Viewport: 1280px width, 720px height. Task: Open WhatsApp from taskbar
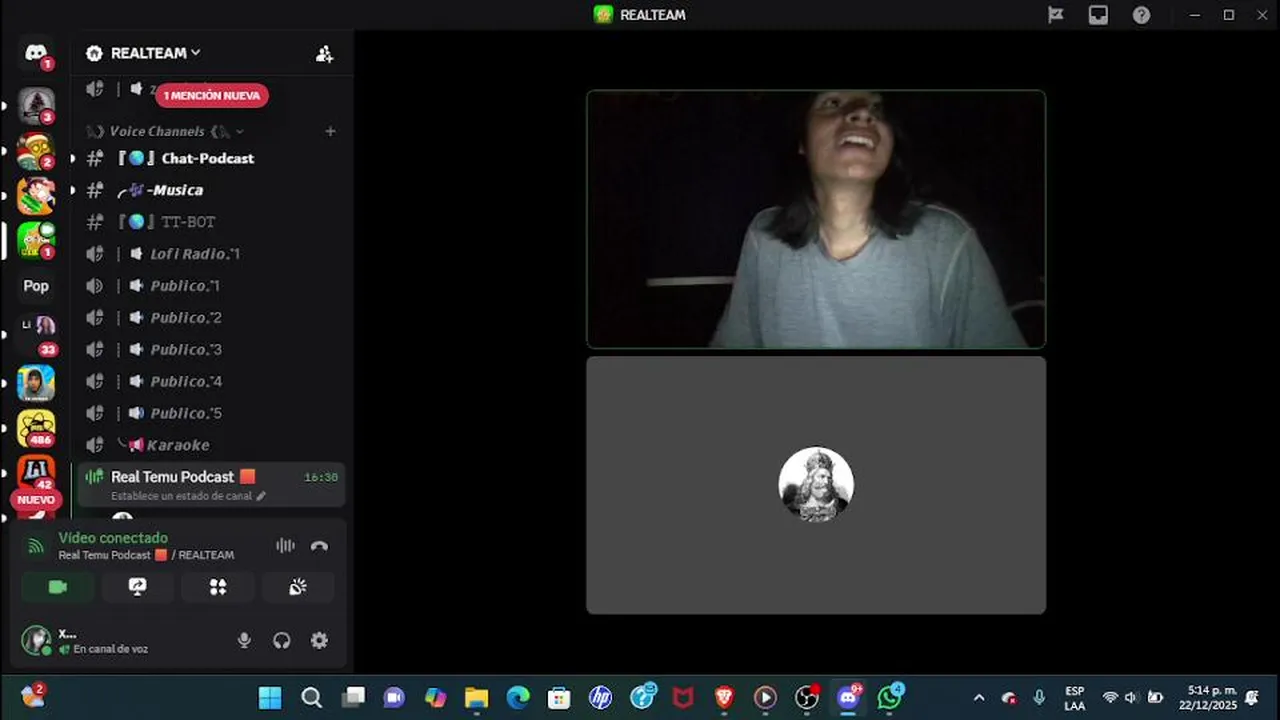[889, 697]
